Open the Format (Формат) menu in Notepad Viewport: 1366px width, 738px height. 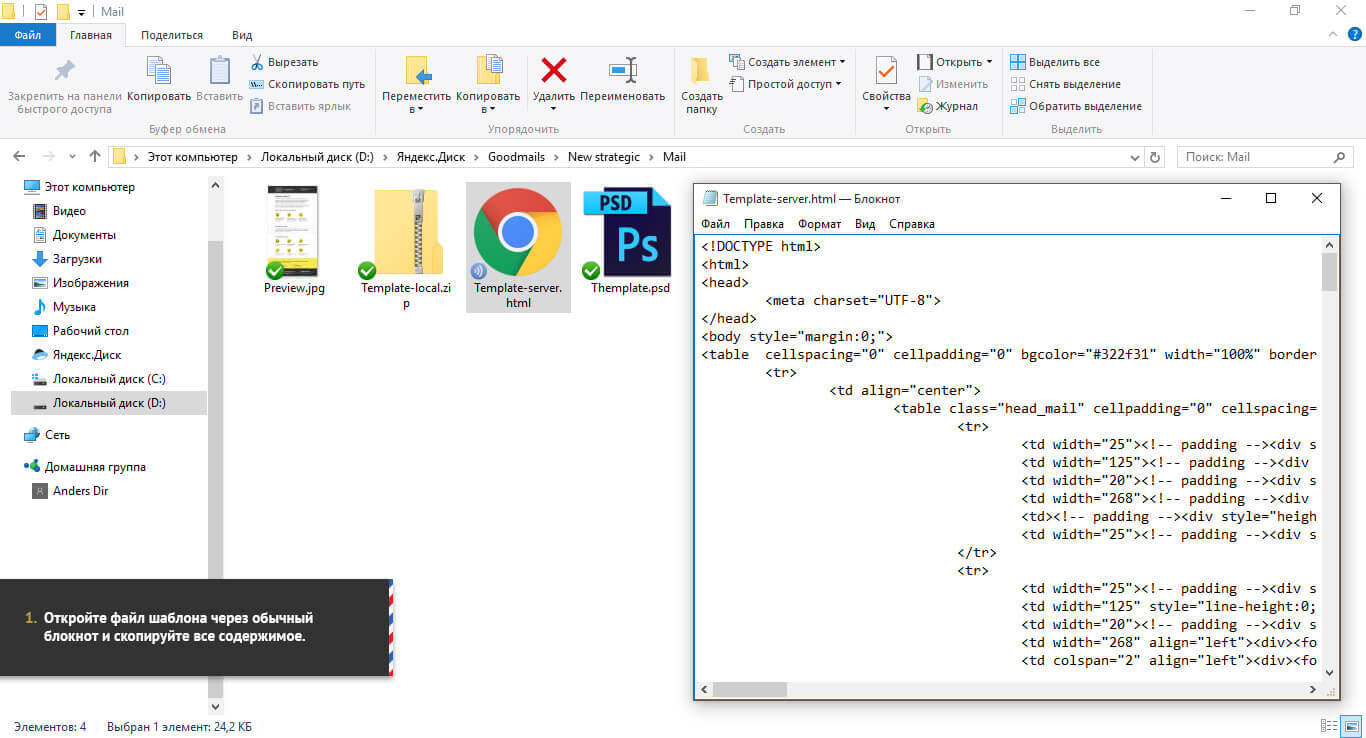point(819,224)
